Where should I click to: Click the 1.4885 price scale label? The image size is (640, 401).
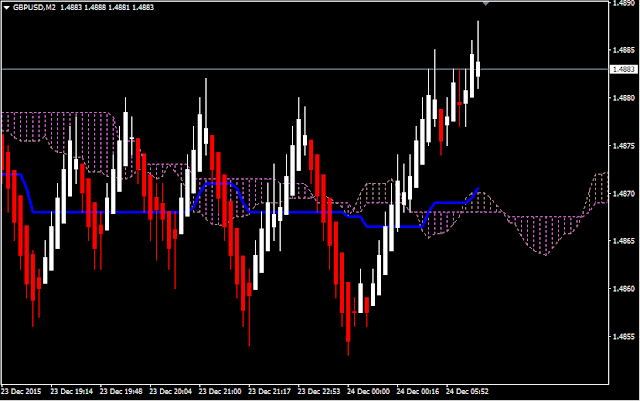pyautogui.click(x=624, y=50)
